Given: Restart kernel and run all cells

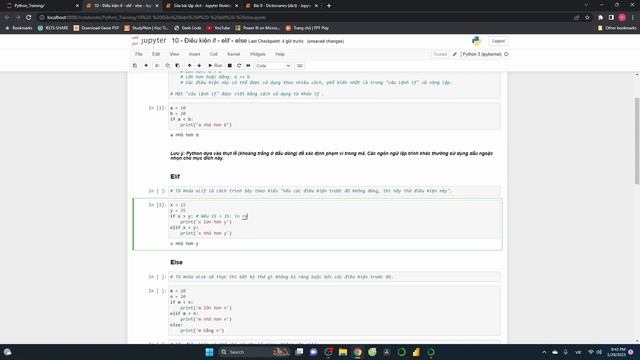Looking at the screenshot, I should pos(248,66).
